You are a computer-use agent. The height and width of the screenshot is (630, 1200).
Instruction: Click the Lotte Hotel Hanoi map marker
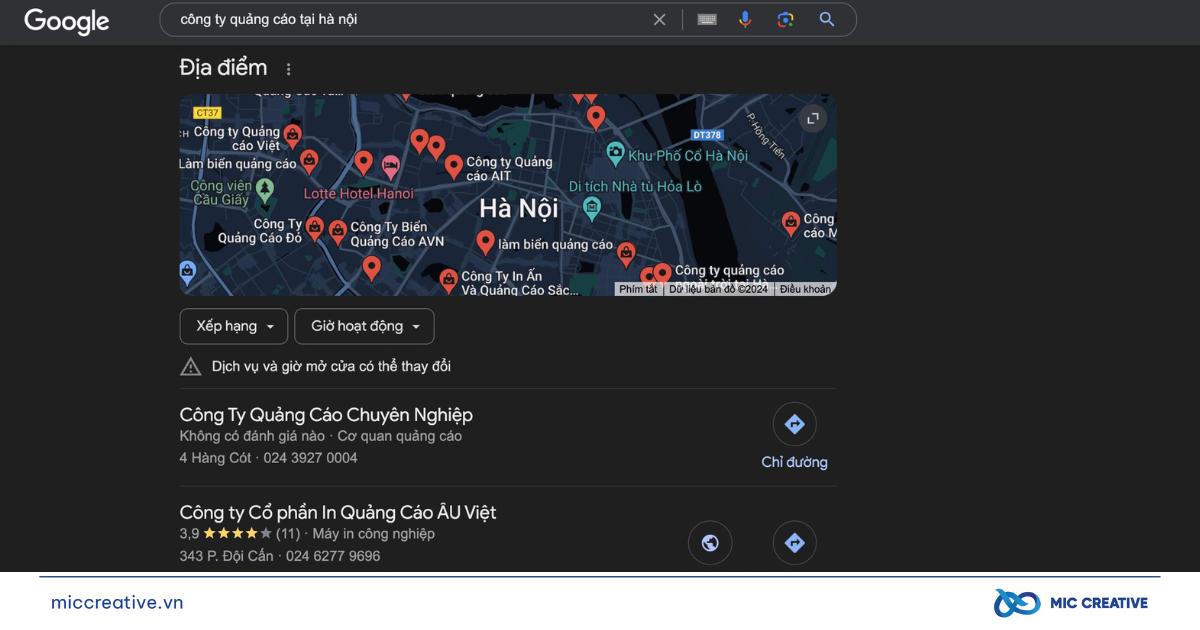(390, 166)
